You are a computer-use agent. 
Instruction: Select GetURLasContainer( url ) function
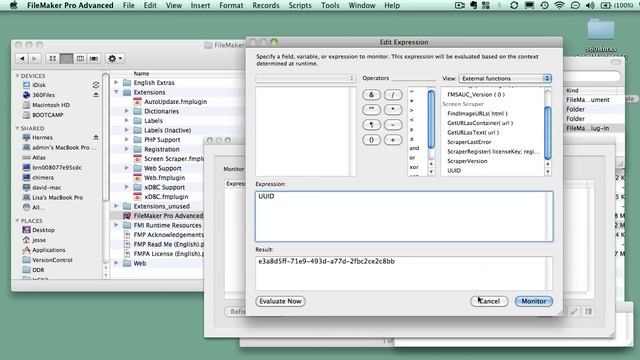point(480,123)
